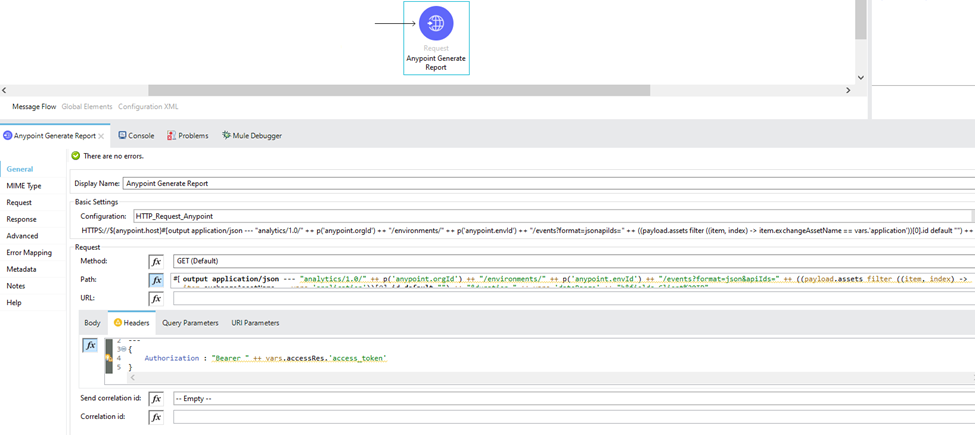Switch to Global Elements view
Viewport: 975px width, 435px height.
(87, 107)
